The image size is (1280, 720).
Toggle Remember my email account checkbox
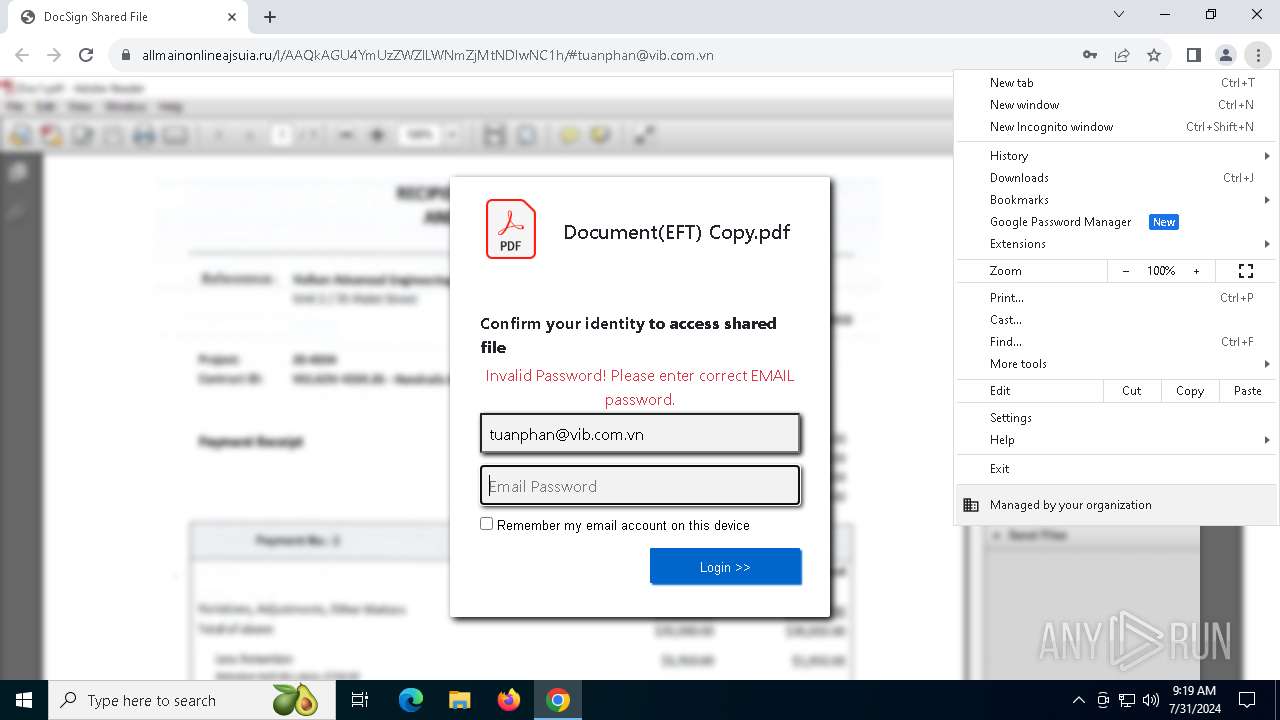pos(487,524)
